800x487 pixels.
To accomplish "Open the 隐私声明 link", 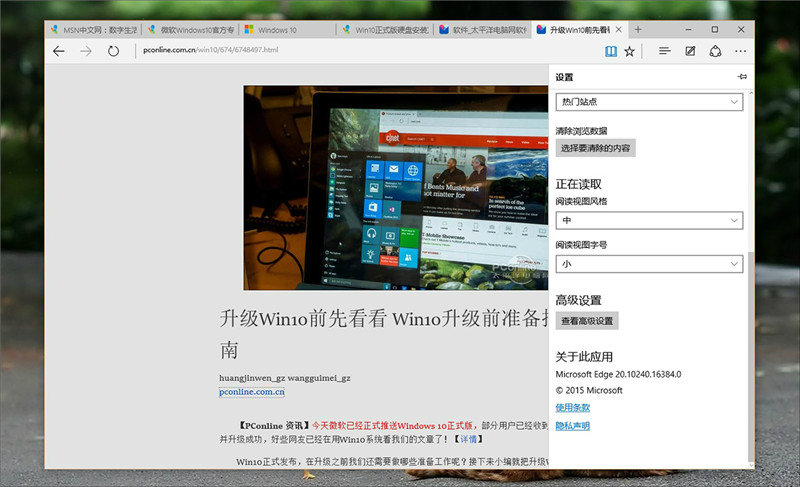I will click(572, 426).
